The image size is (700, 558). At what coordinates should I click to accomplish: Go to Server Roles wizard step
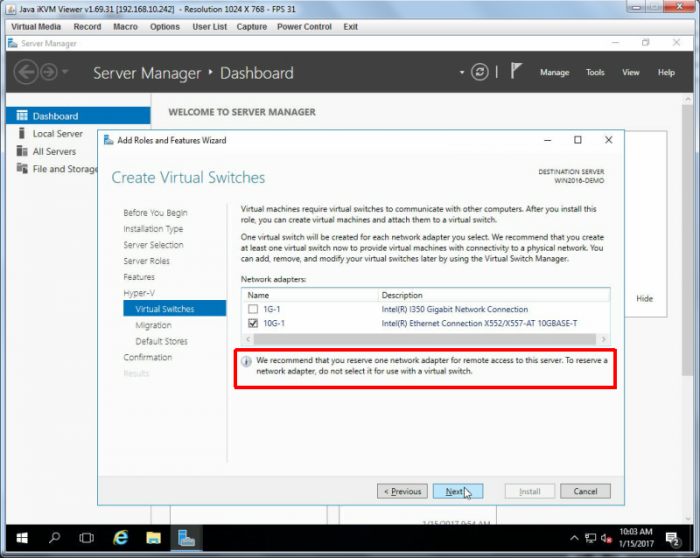coord(146,261)
